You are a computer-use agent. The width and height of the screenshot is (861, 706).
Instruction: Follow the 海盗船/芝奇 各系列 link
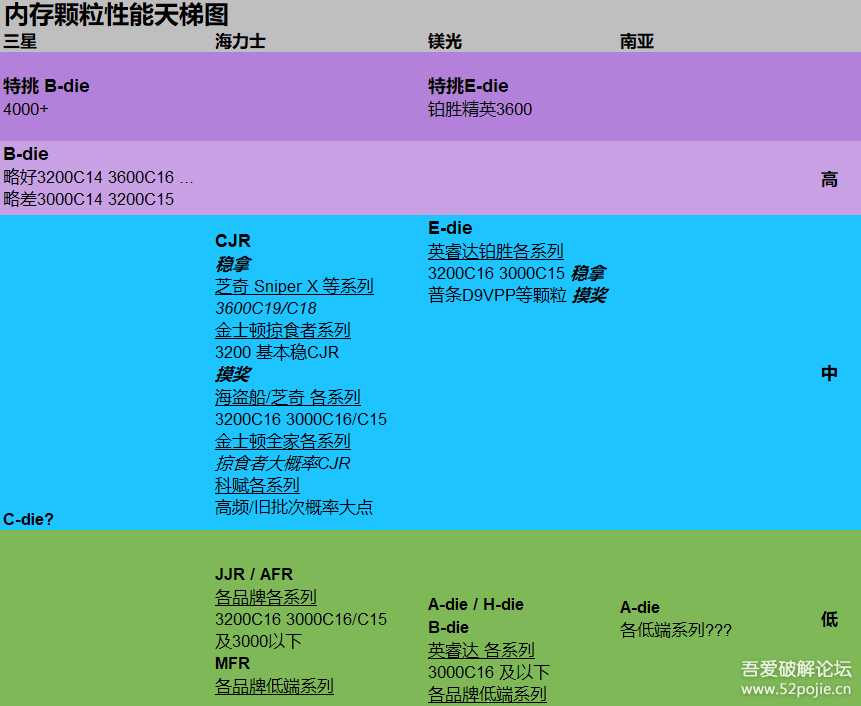(287, 397)
